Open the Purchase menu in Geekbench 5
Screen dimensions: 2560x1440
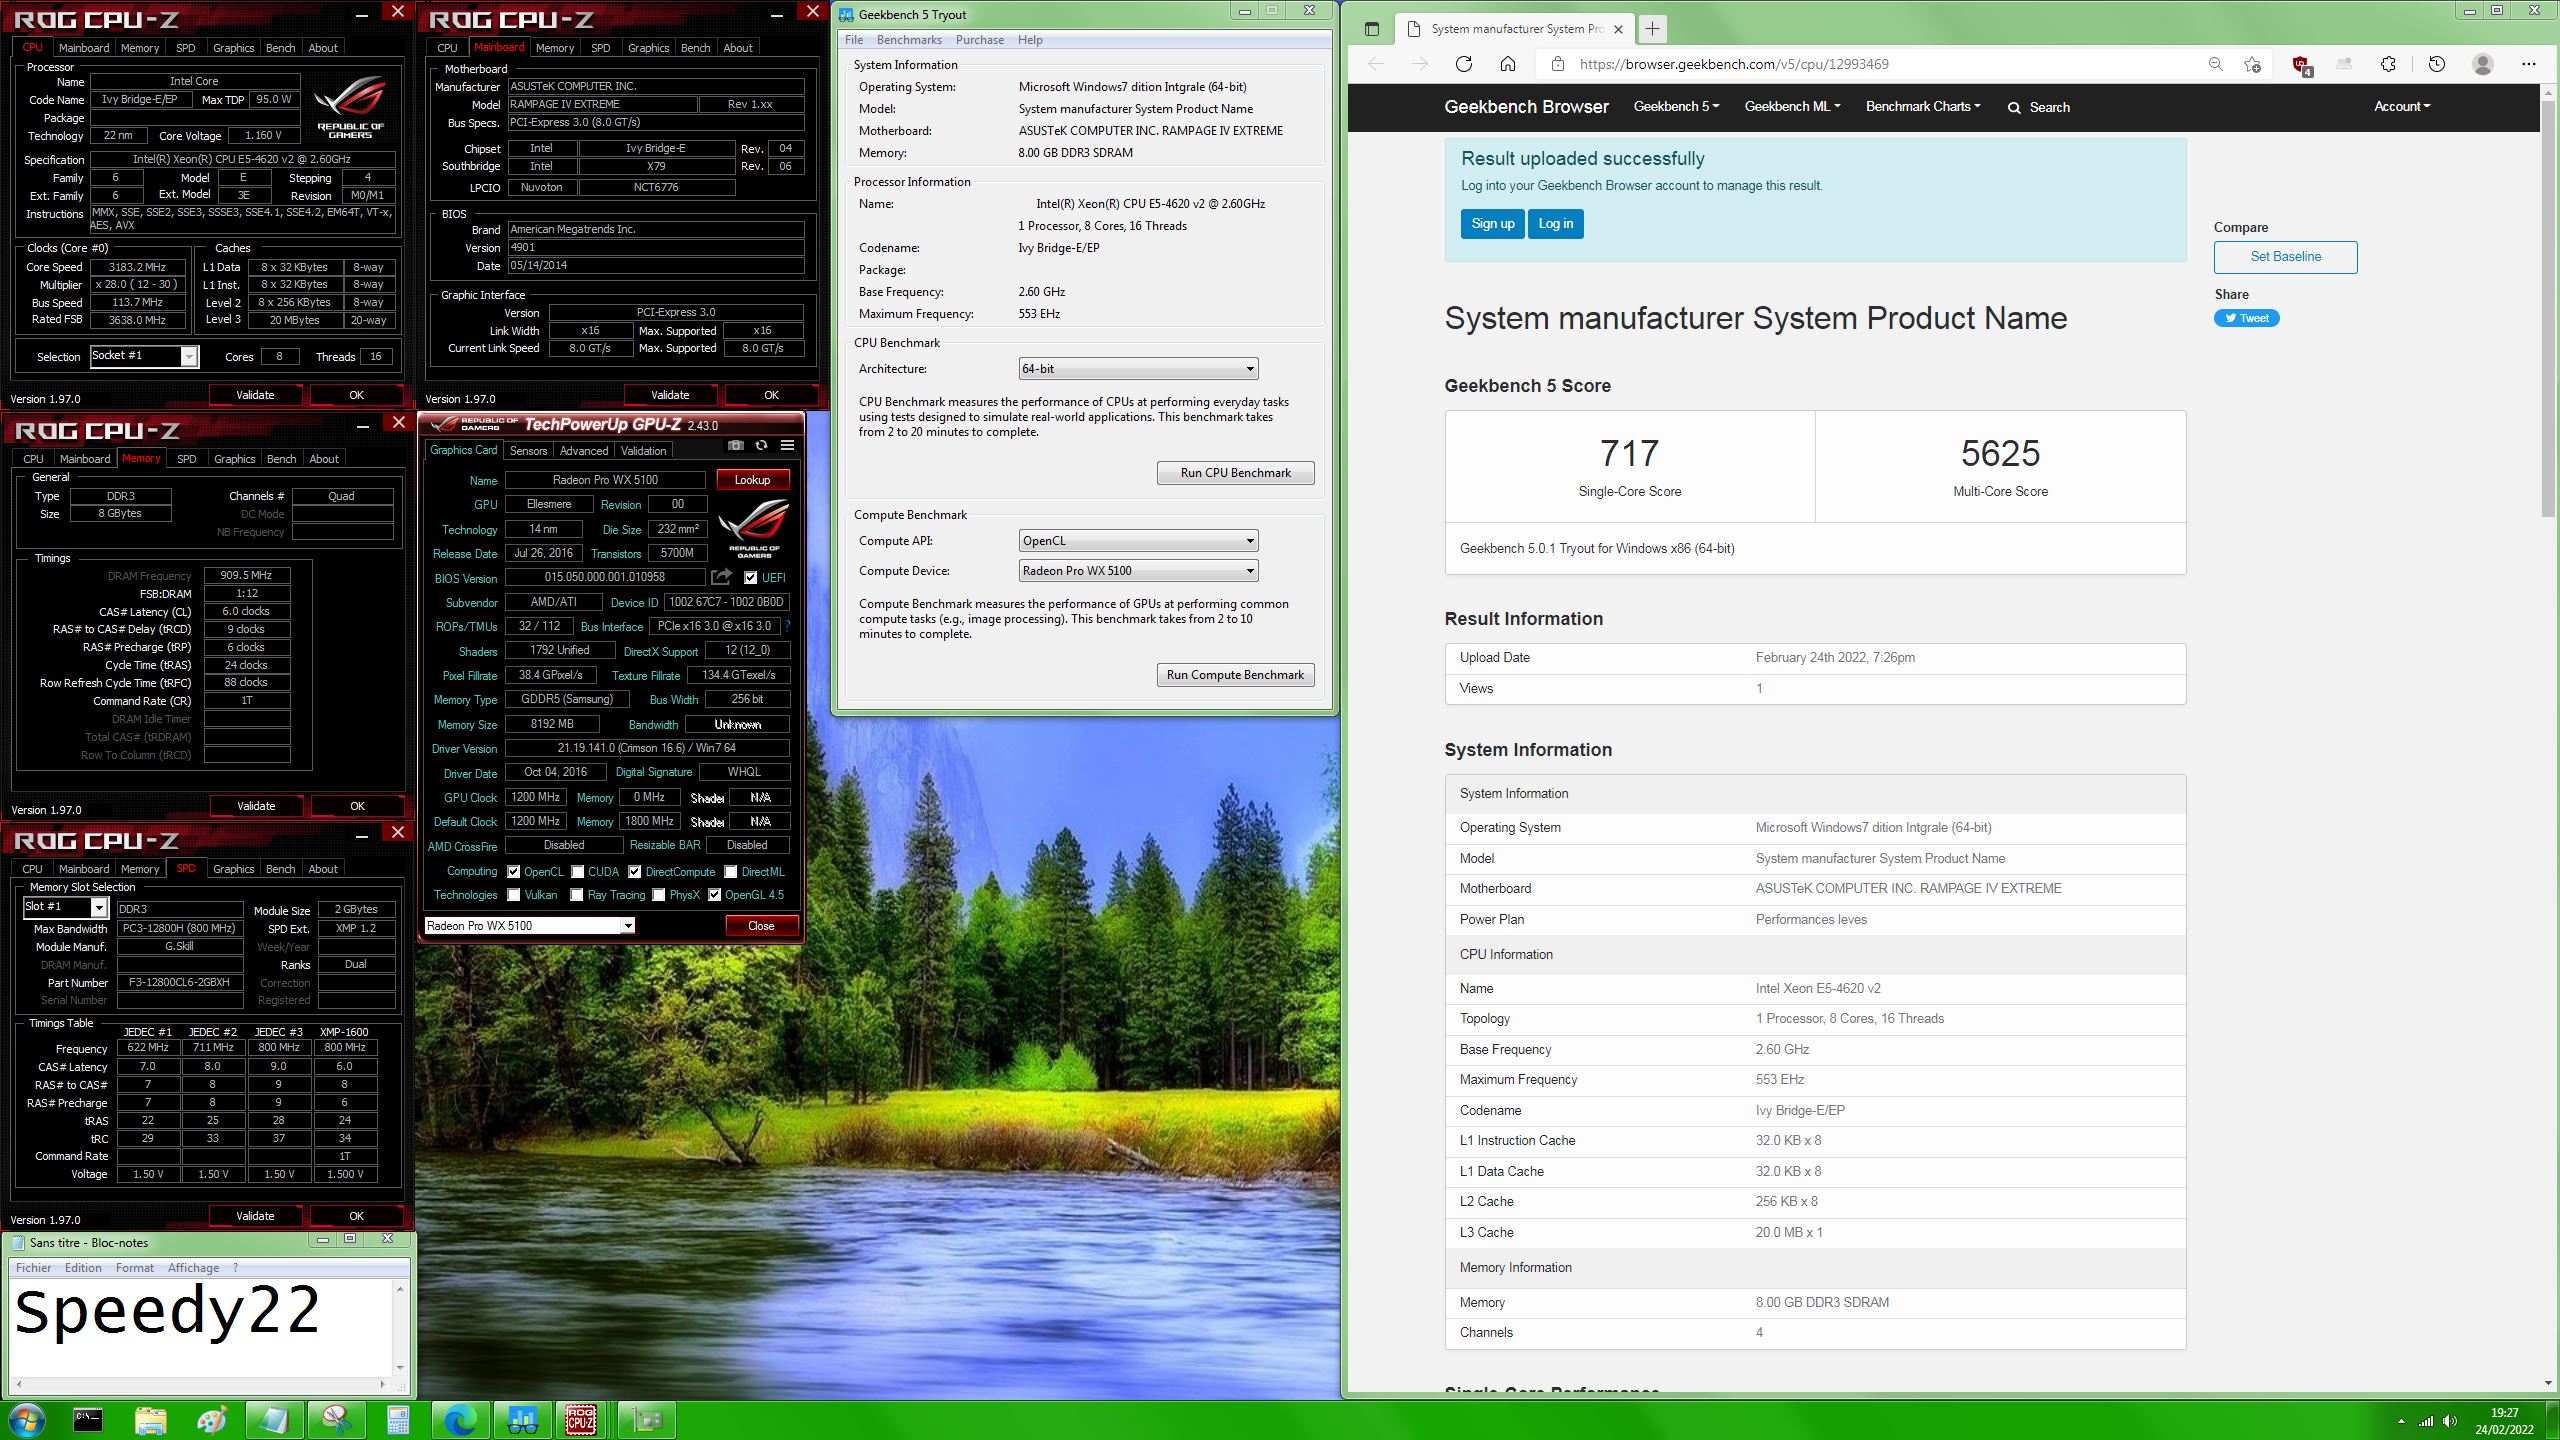[979, 40]
